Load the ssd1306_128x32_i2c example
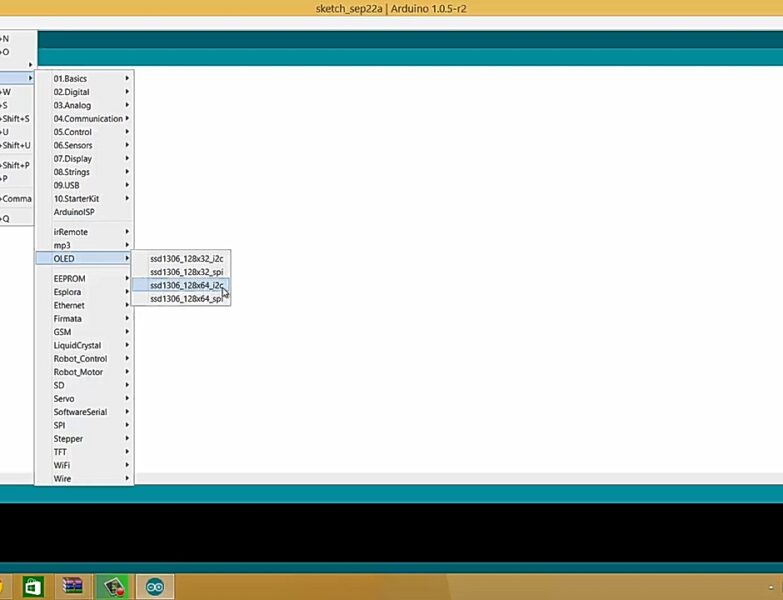 click(x=181, y=259)
